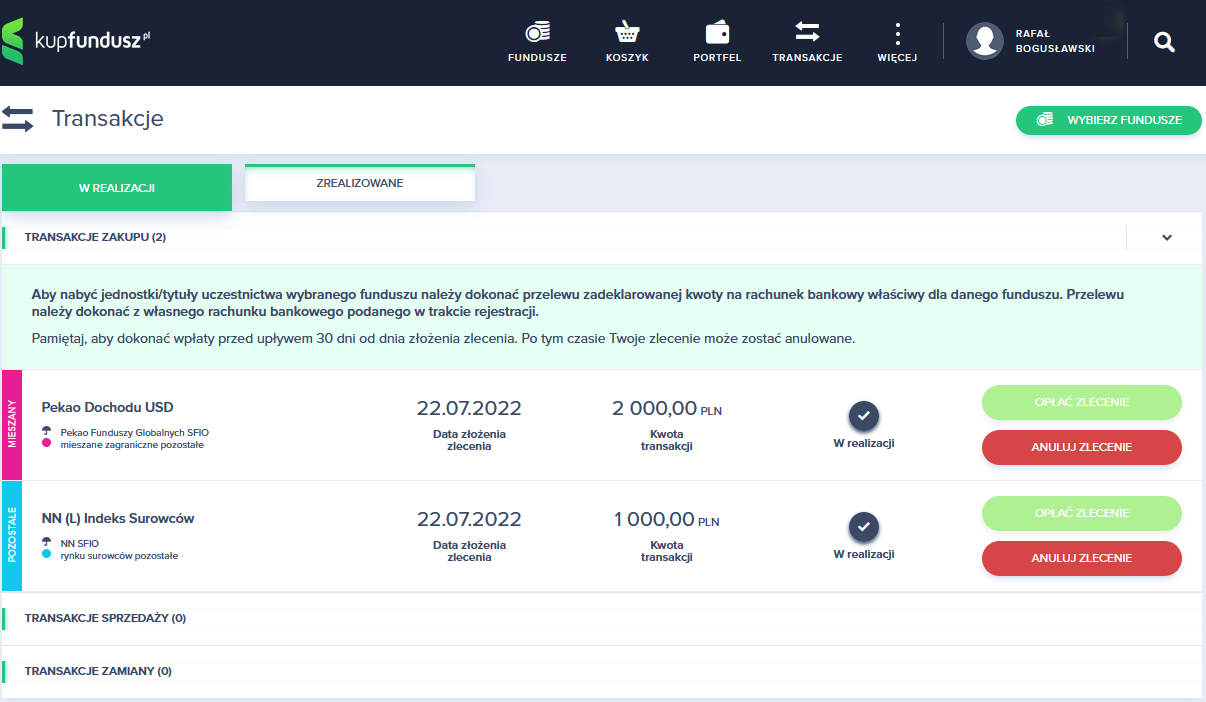
Task: Open the Koszyk menu label
Action: point(627,58)
